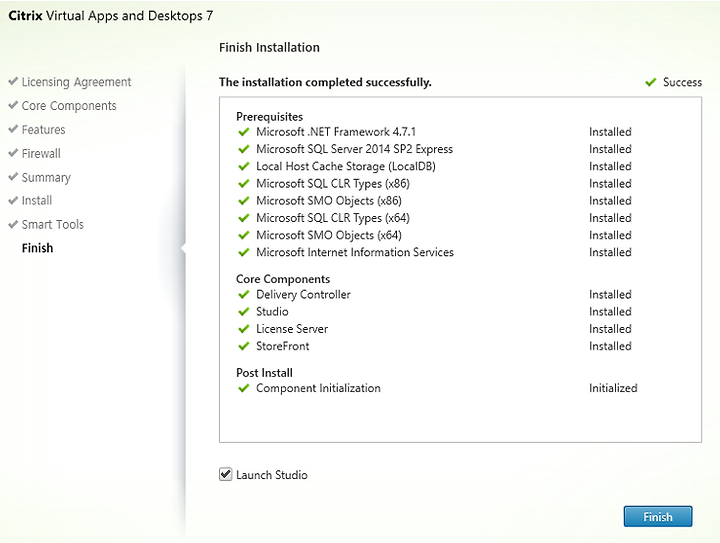The width and height of the screenshot is (720, 543).
Task: Click the green check beside StoreFront
Action: click(x=243, y=346)
